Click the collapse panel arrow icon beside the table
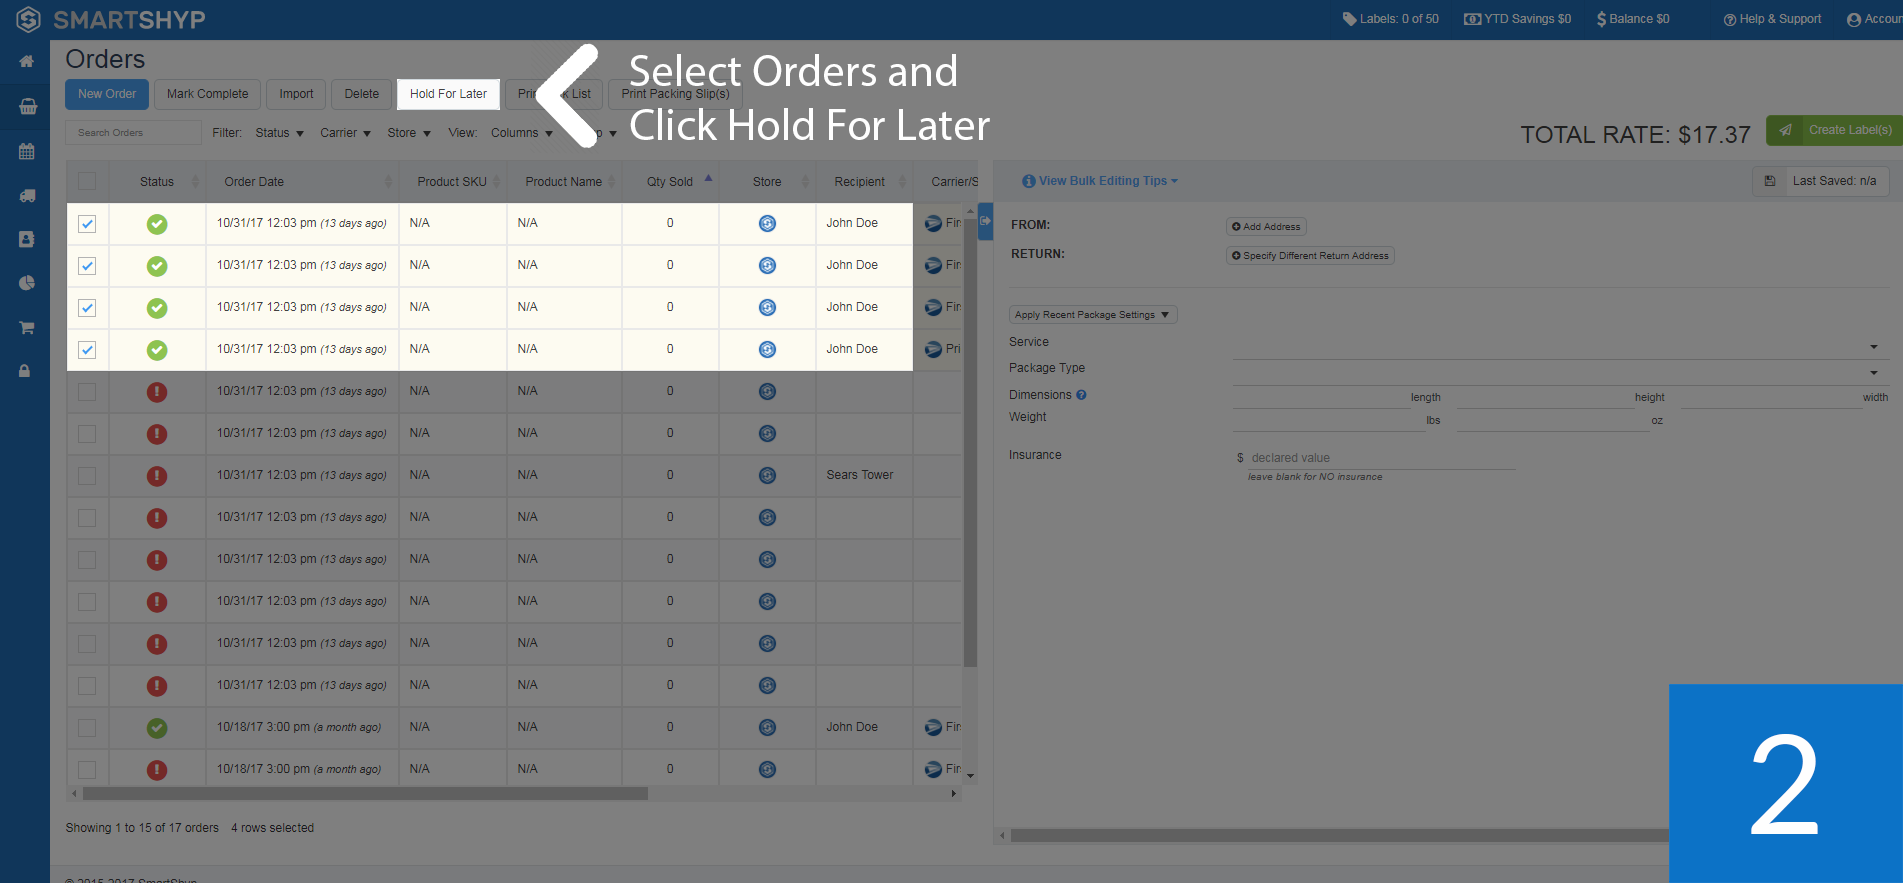The image size is (1903, 883). tap(985, 221)
